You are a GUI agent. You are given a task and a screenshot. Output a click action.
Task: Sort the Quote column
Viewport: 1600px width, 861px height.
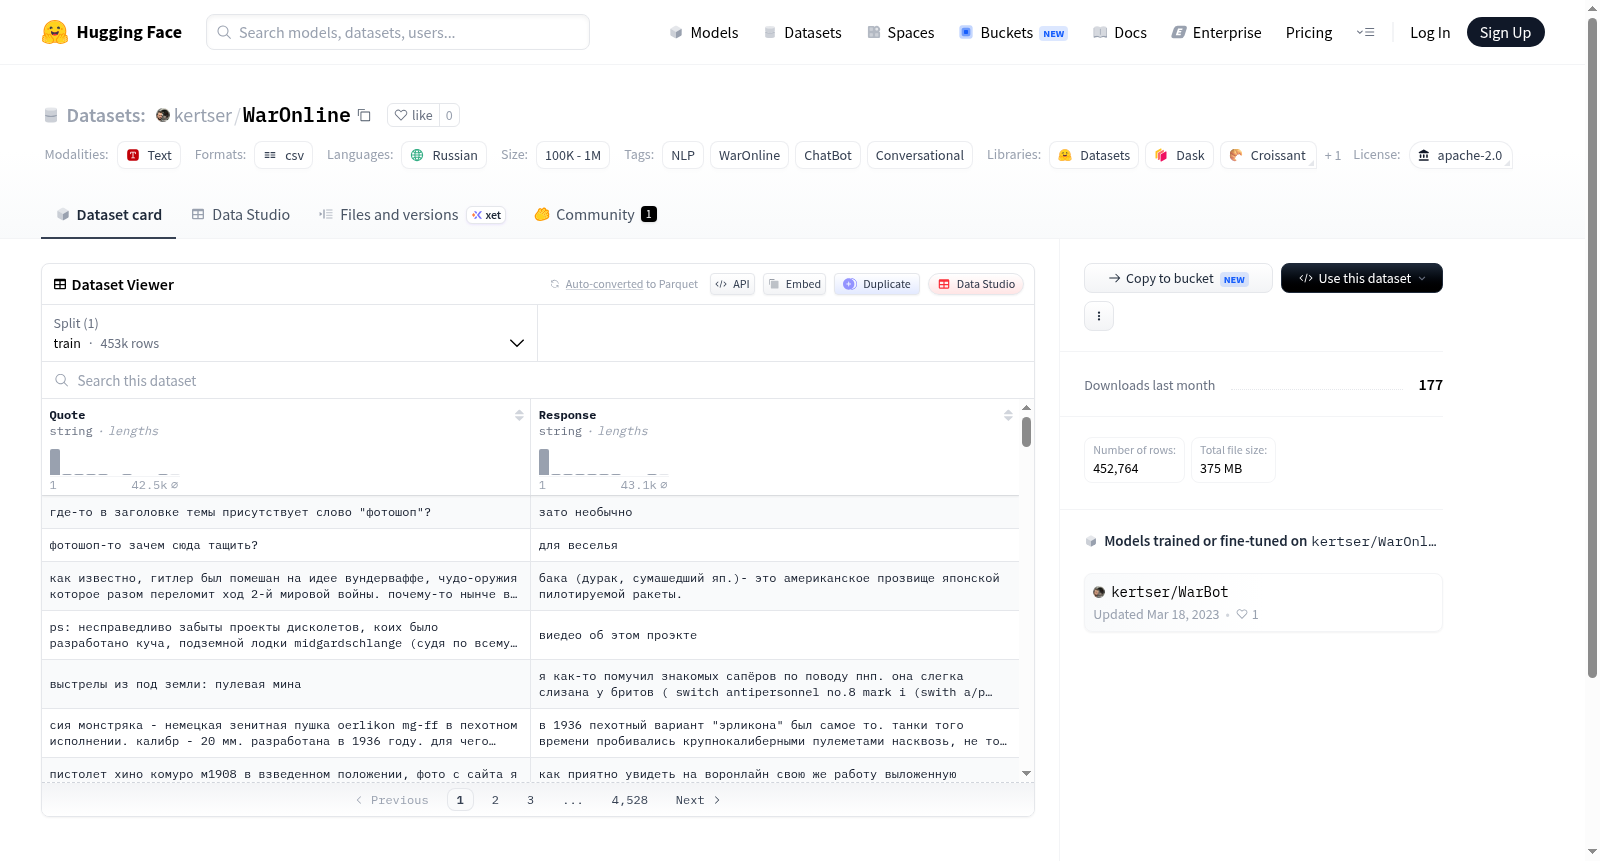tap(519, 415)
